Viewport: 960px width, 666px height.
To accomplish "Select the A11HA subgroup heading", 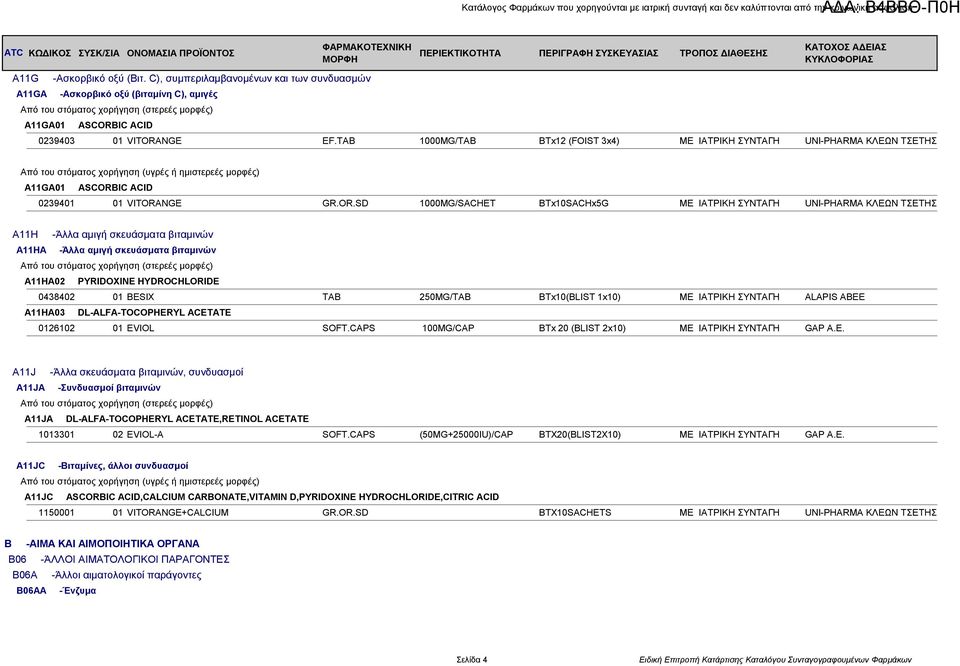I will coord(116,250).
